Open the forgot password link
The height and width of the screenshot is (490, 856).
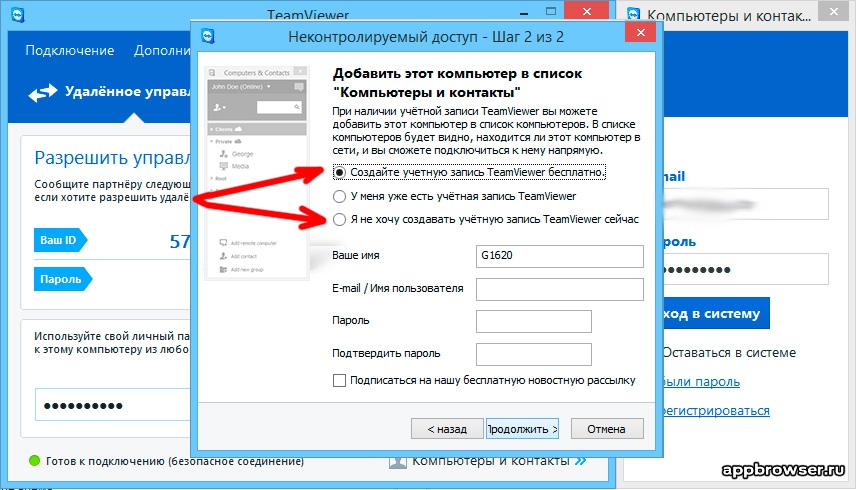click(x=702, y=382)
